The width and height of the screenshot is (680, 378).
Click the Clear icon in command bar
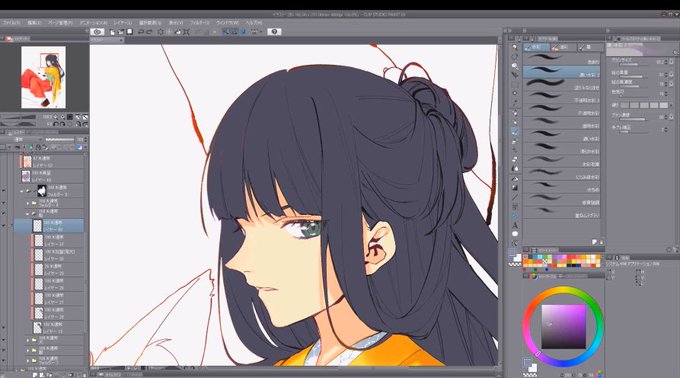point(160,32)
